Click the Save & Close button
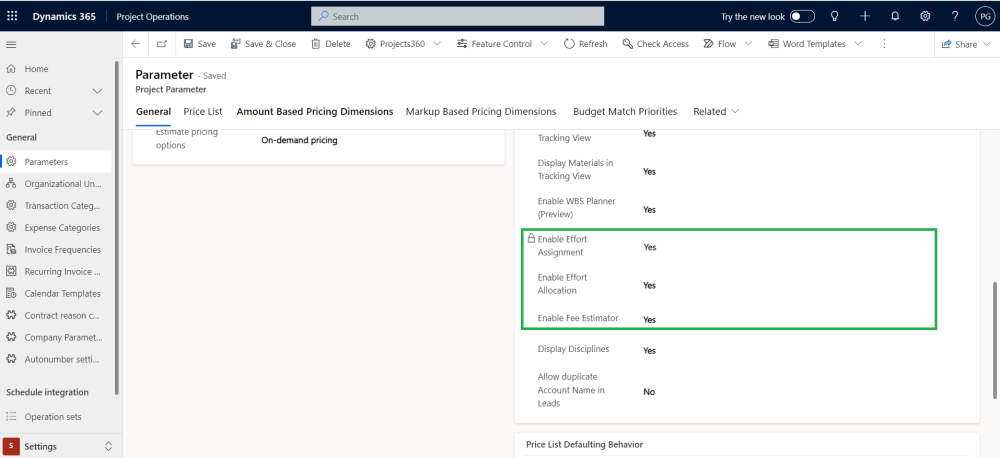1000x458 pixels. point(263,44)
